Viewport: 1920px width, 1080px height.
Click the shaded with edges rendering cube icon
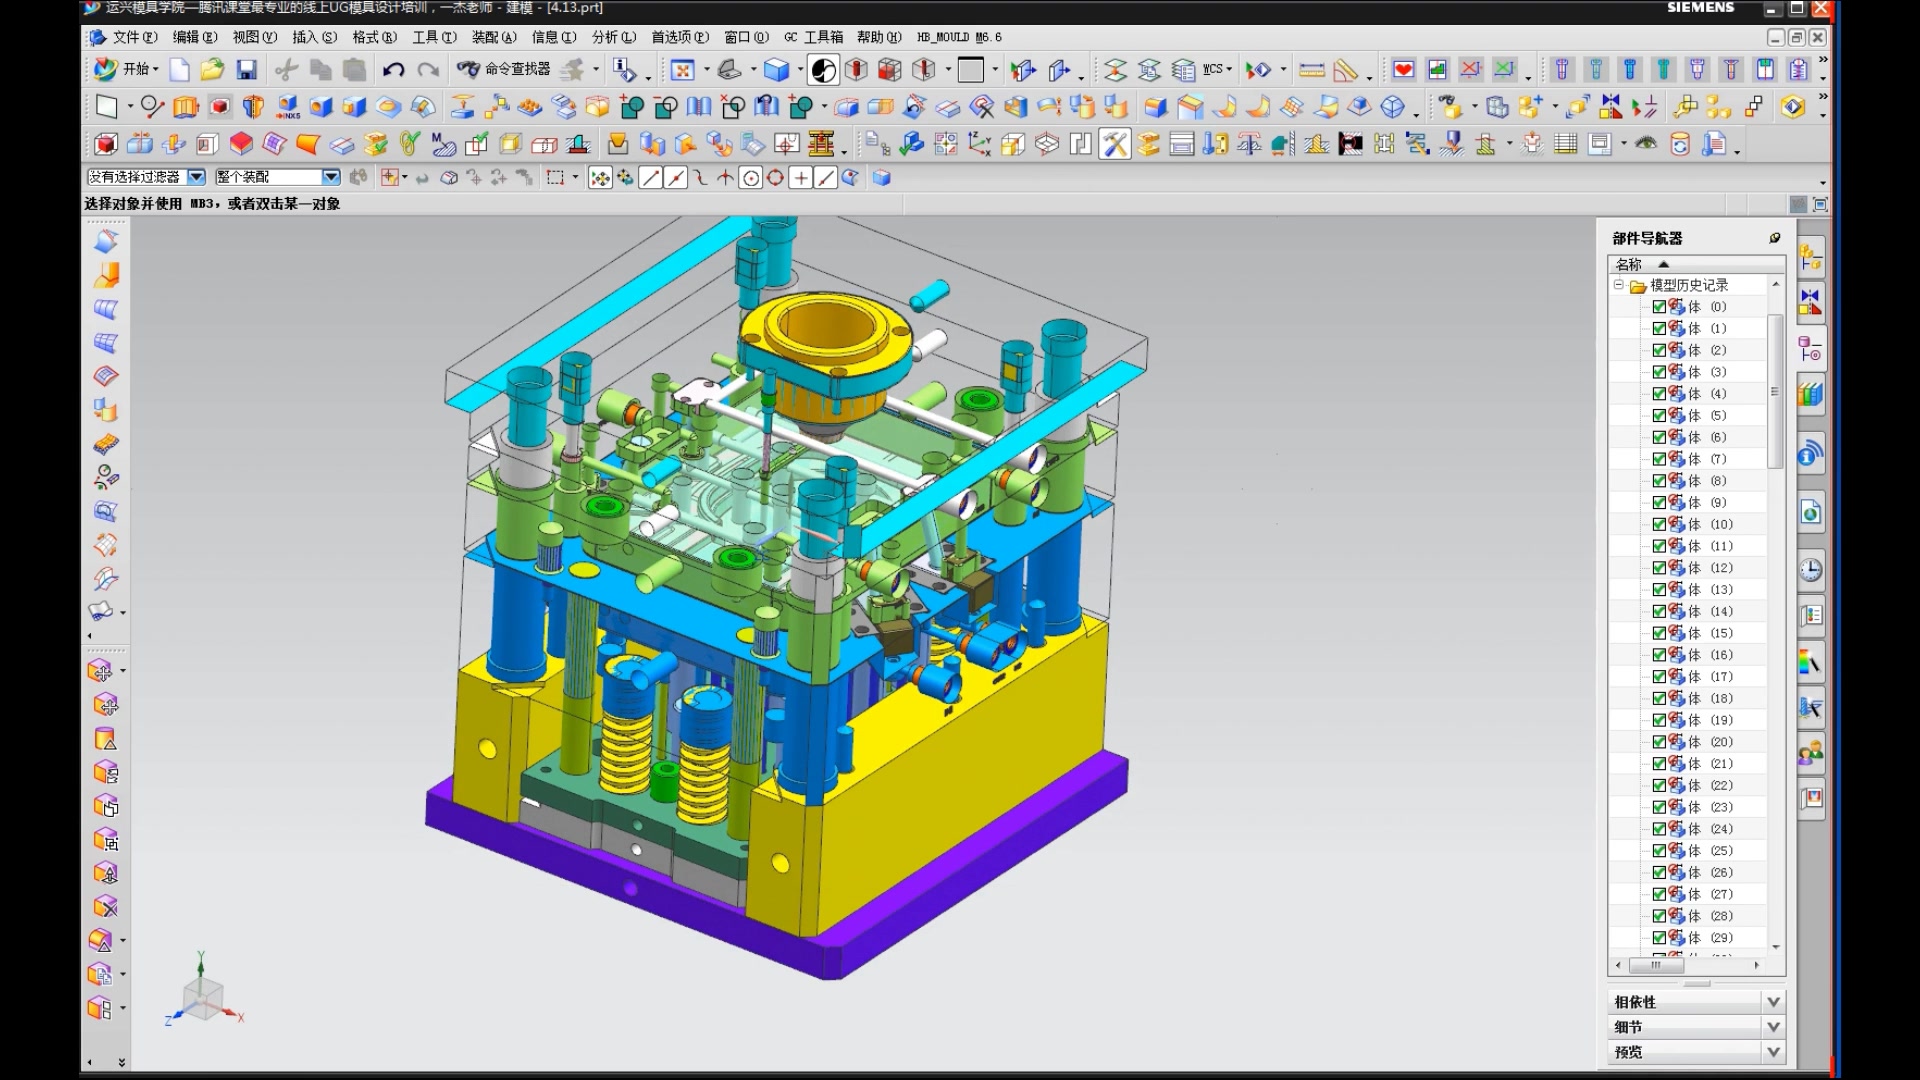776,69
